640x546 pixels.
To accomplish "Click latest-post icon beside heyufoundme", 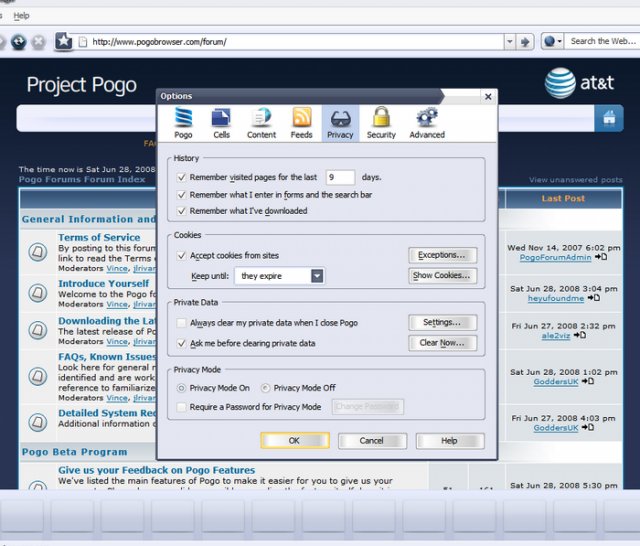I will click(x=593, y=298).
